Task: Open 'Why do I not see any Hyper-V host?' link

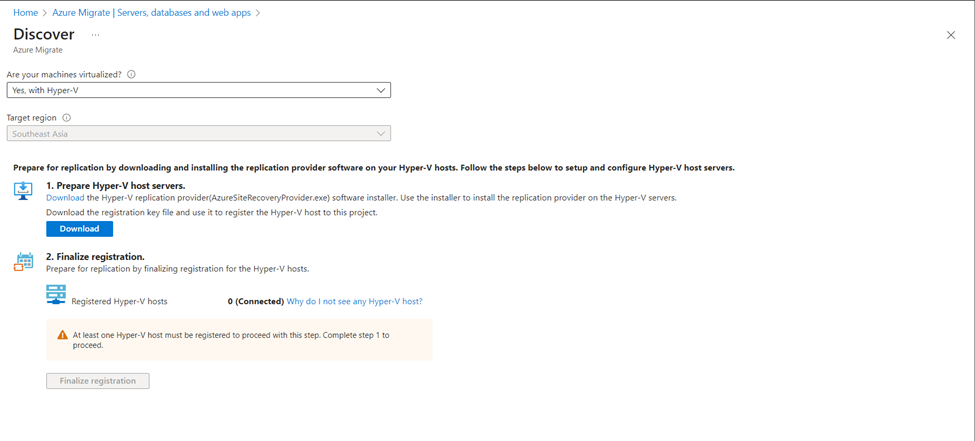Action: tap(354, 301)
